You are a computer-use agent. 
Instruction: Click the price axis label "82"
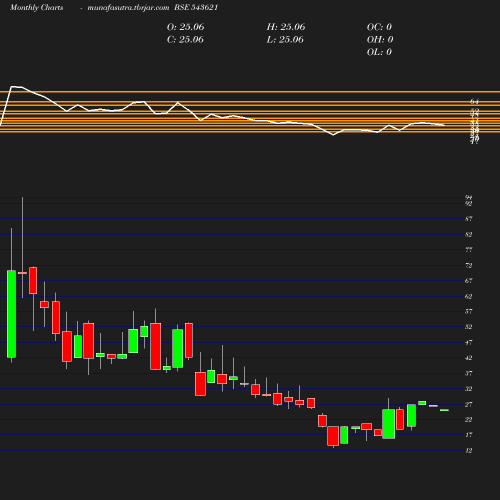pyautogui.click(x=469, y=234)
